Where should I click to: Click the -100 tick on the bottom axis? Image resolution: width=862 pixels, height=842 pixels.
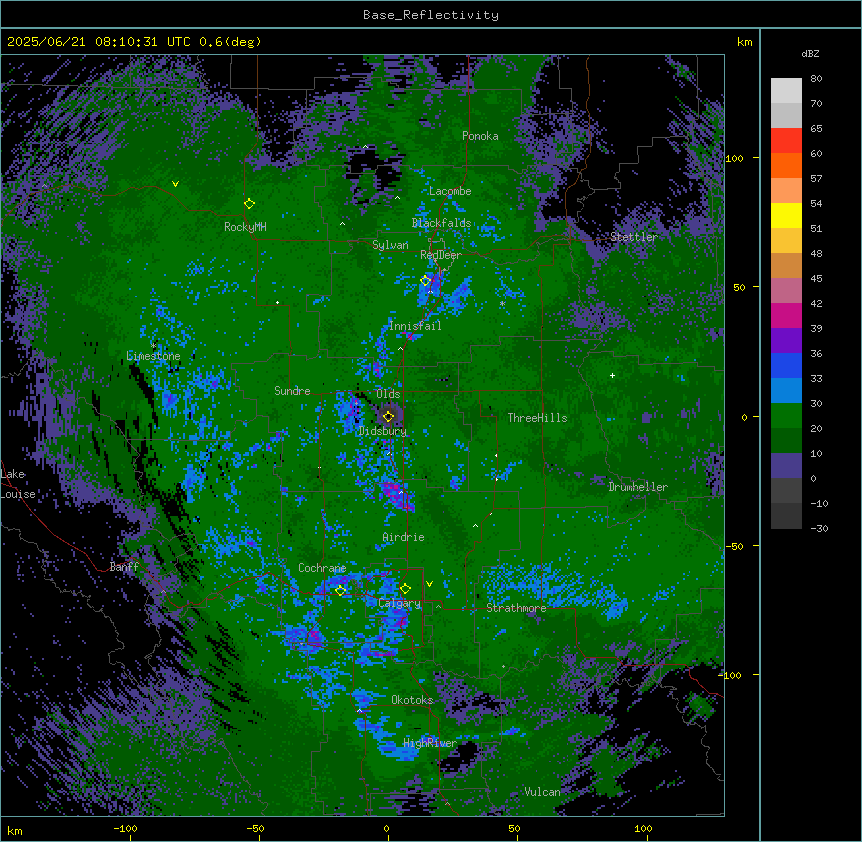click(126, 829)
